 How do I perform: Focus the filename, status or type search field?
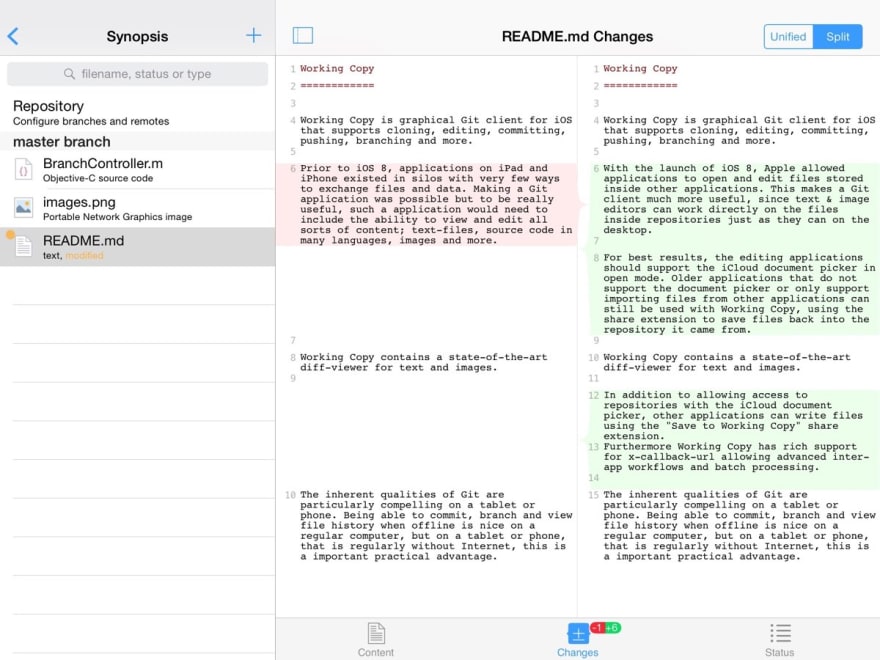[x=138, y=74]
